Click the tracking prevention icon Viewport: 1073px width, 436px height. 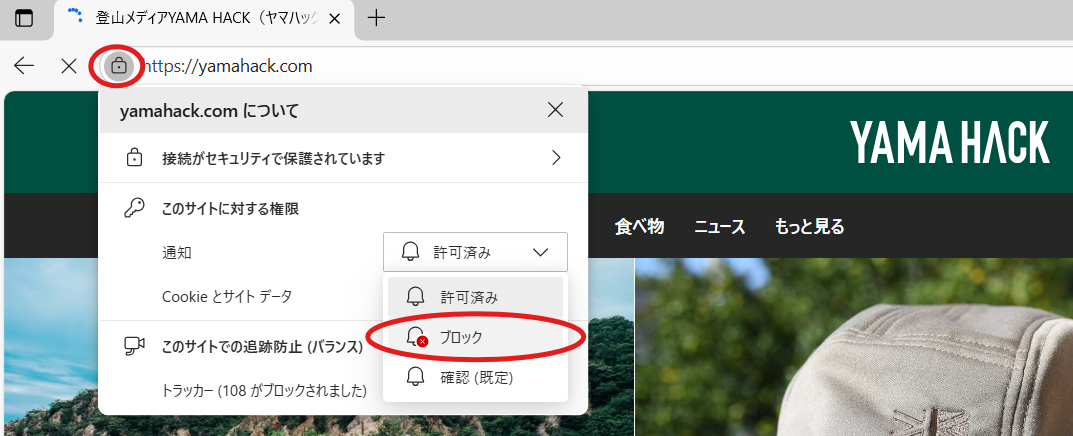tap(133, 347)
